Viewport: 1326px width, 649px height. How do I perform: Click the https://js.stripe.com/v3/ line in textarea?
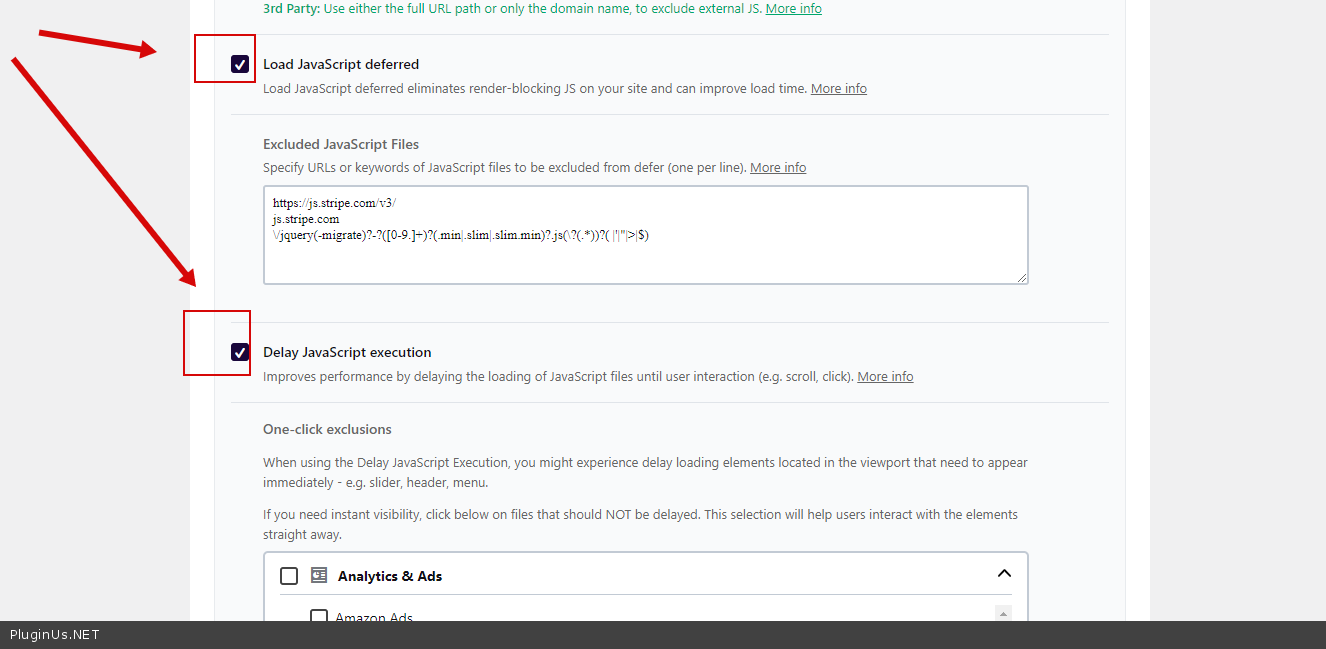(x=334, y=203)
